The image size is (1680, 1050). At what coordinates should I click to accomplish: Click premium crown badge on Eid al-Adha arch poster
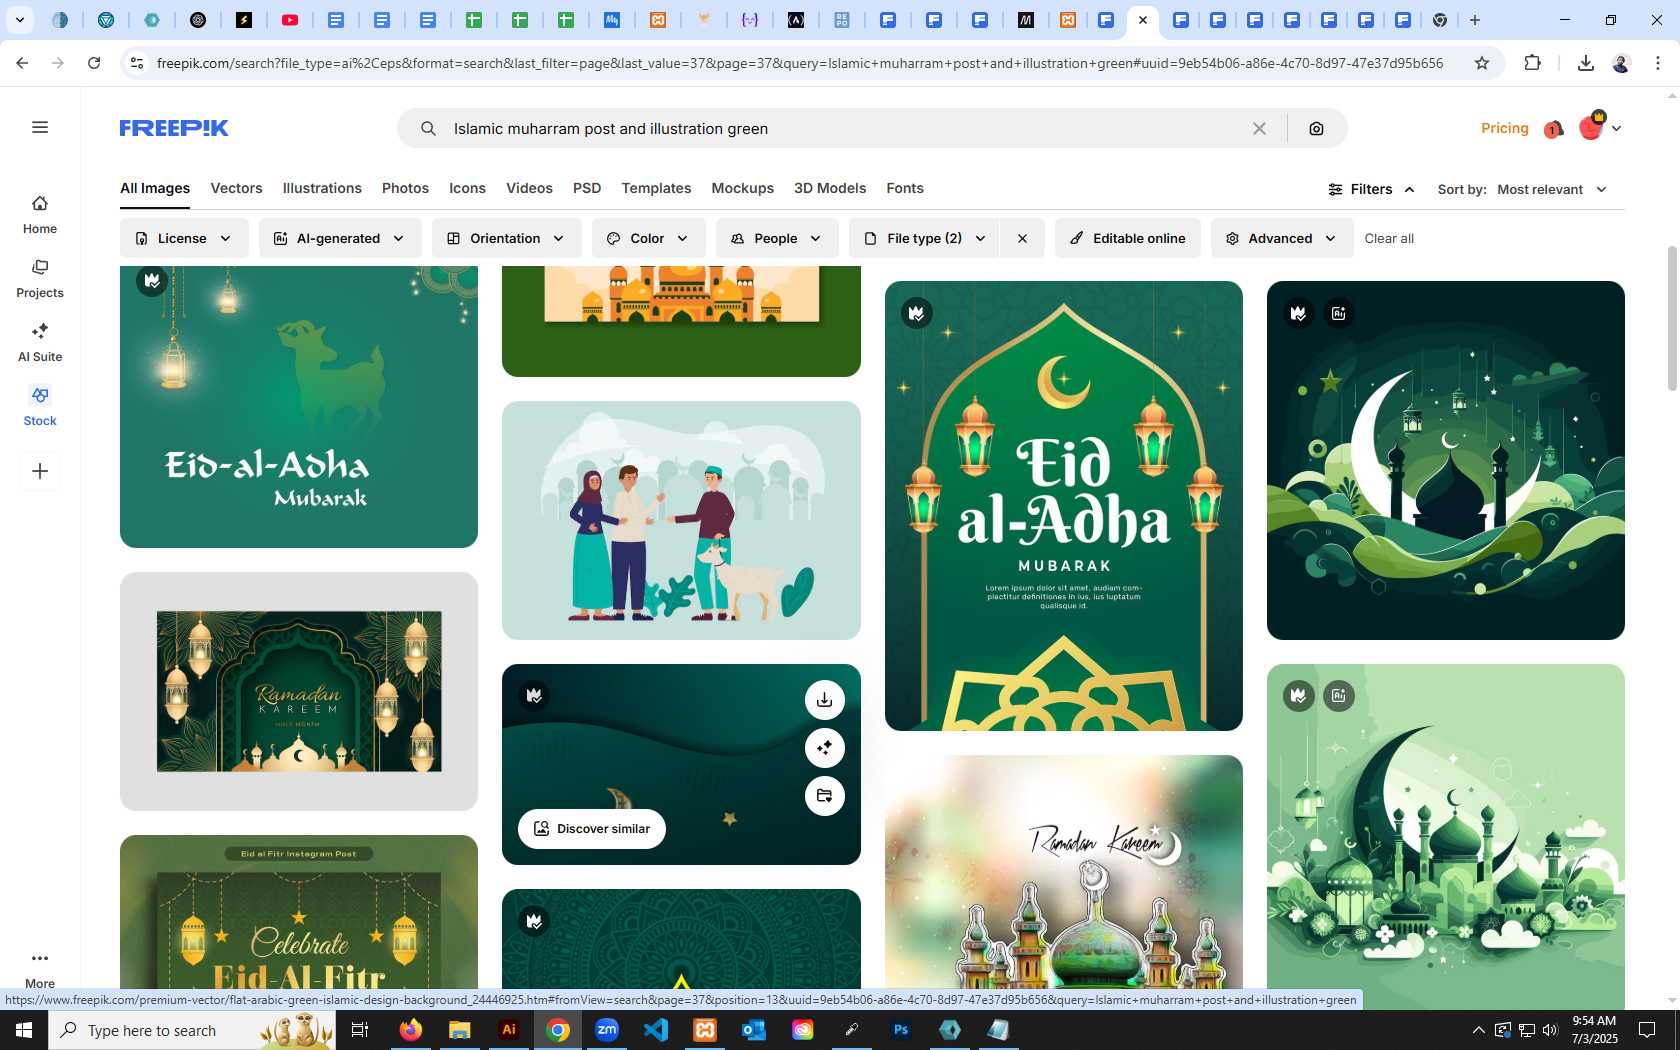[916, 313]
